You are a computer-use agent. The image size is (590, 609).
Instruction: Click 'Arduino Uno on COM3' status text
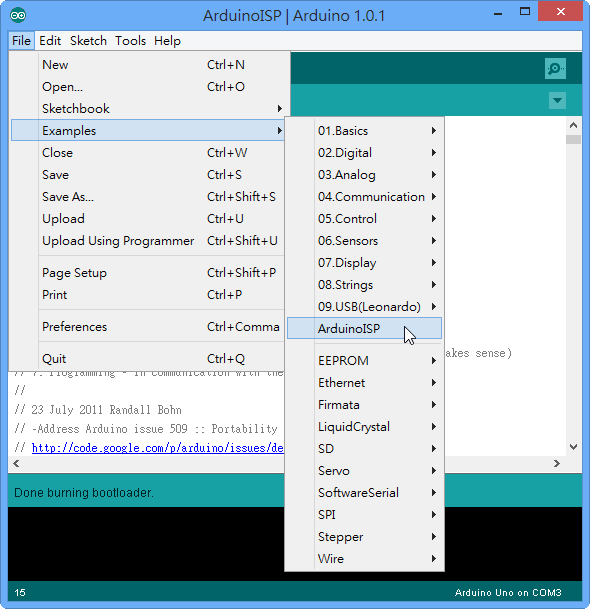pyautogui.click(x=508, y=593)
